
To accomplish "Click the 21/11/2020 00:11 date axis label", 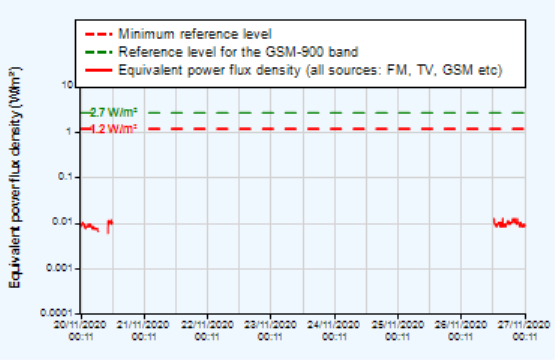I will (x=144, y=330).
